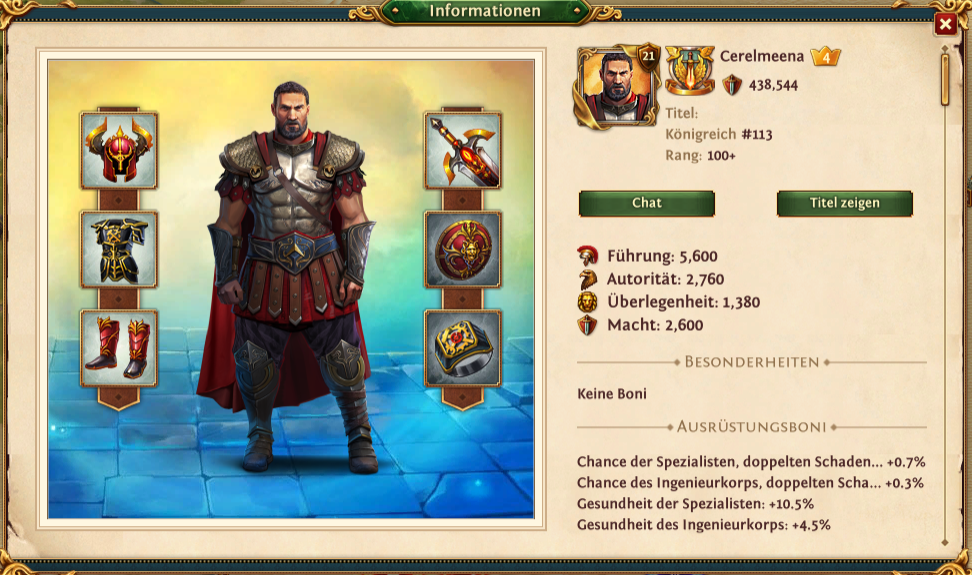Select the lion shield equipment slot
This screenshot has width=972, height=575.
click(x=462, y=249)
